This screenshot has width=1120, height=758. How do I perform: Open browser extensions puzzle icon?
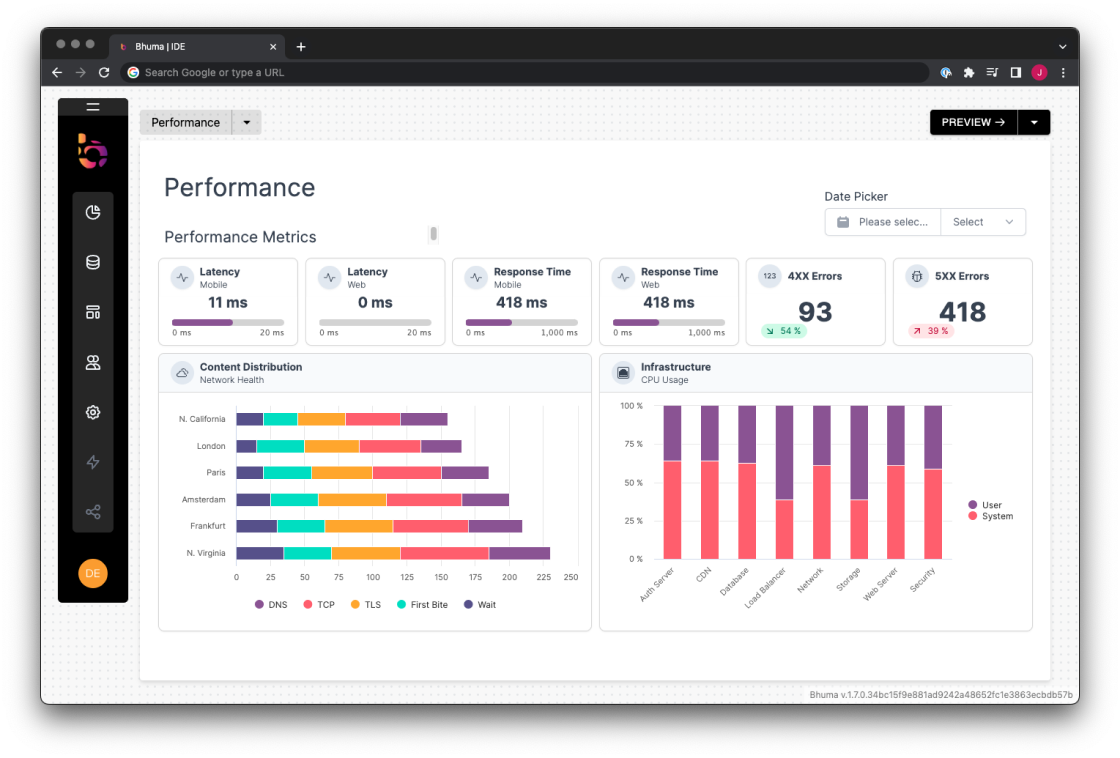coord(969,72)
